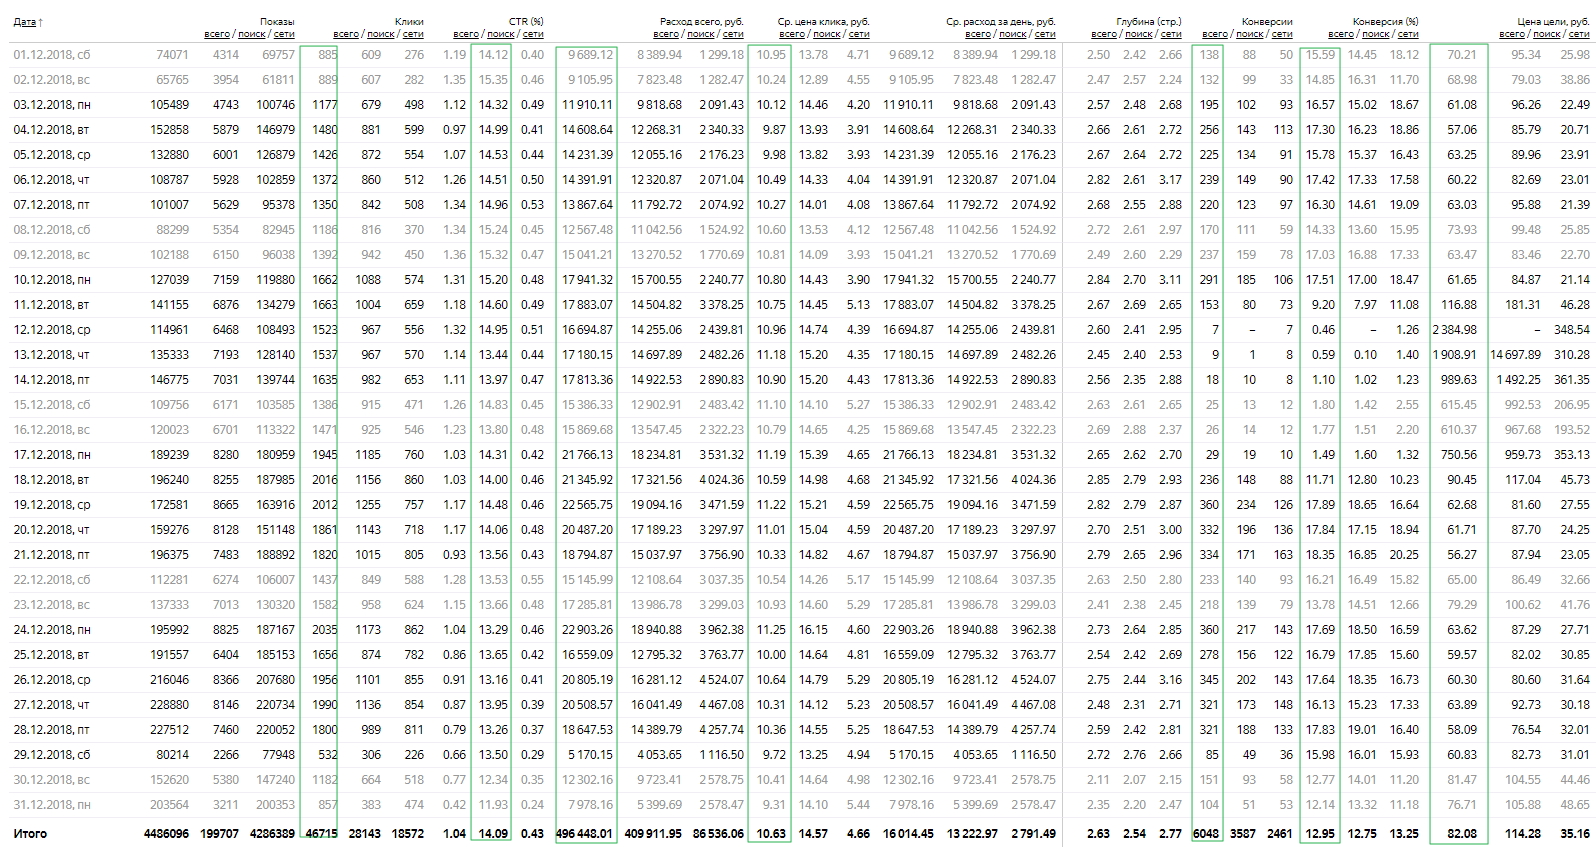Sort by 'сети' under Цена цели, руб.
The height and width of the screenshot is (847, 1596).
[x=1579, y=34]
